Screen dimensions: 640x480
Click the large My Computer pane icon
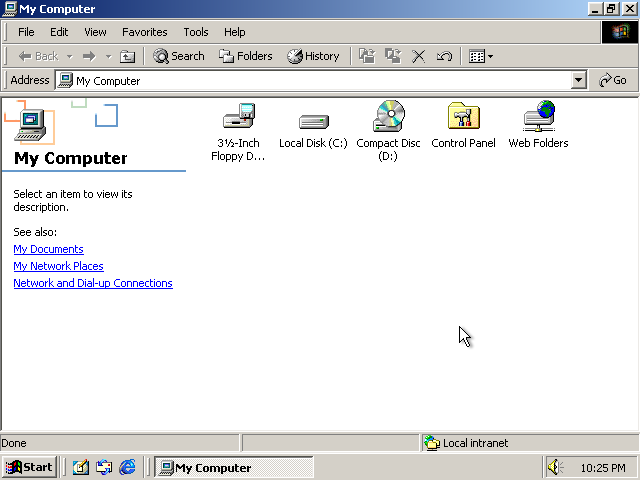click(x=30, y=125)
